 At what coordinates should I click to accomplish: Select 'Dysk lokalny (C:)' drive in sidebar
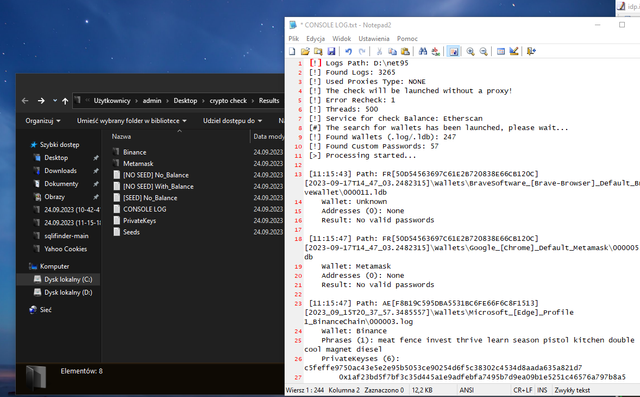pyautogui.click(x=68, y=279)
